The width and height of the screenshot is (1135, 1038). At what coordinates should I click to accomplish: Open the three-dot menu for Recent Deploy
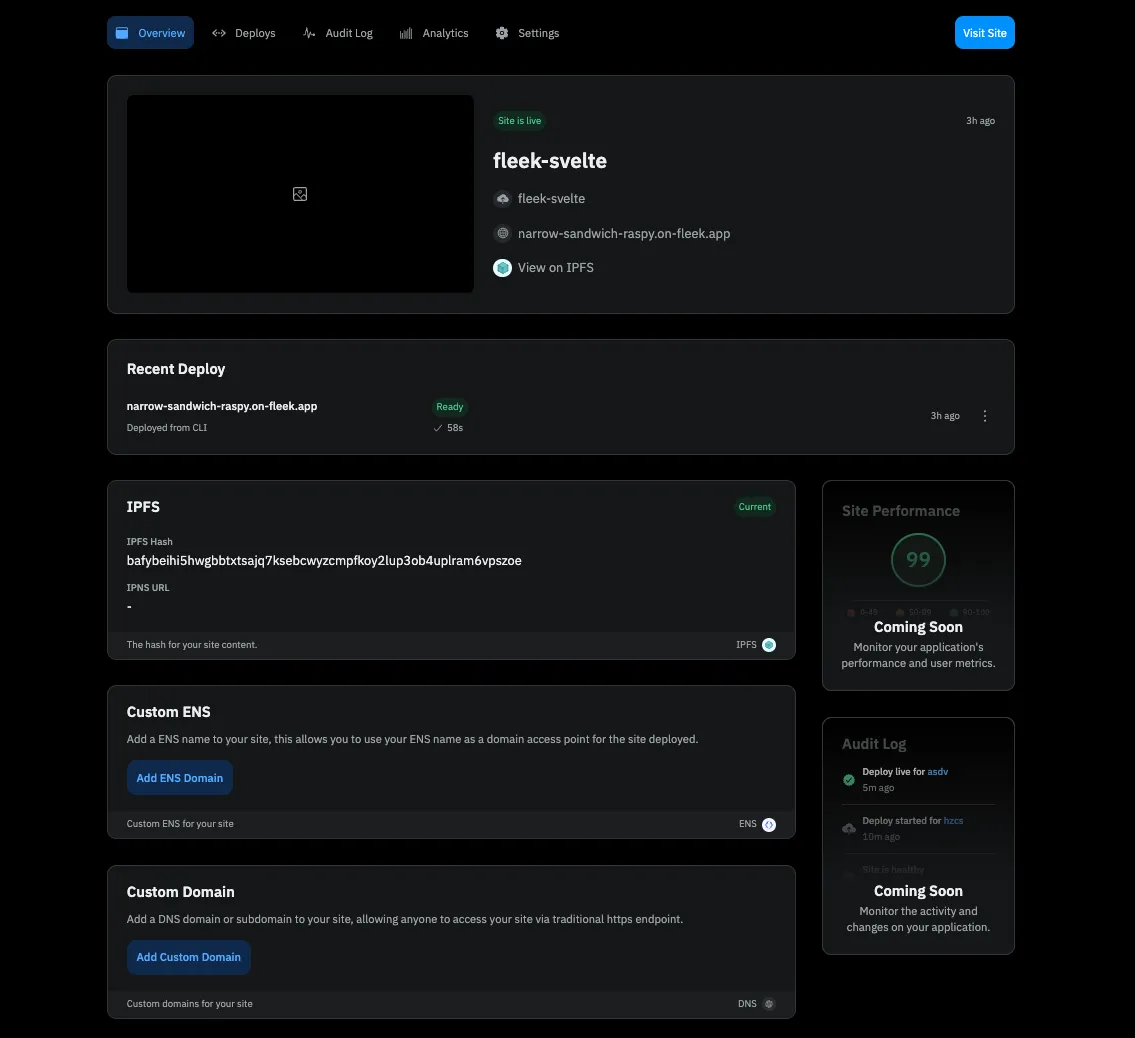(x=985, y=416)
